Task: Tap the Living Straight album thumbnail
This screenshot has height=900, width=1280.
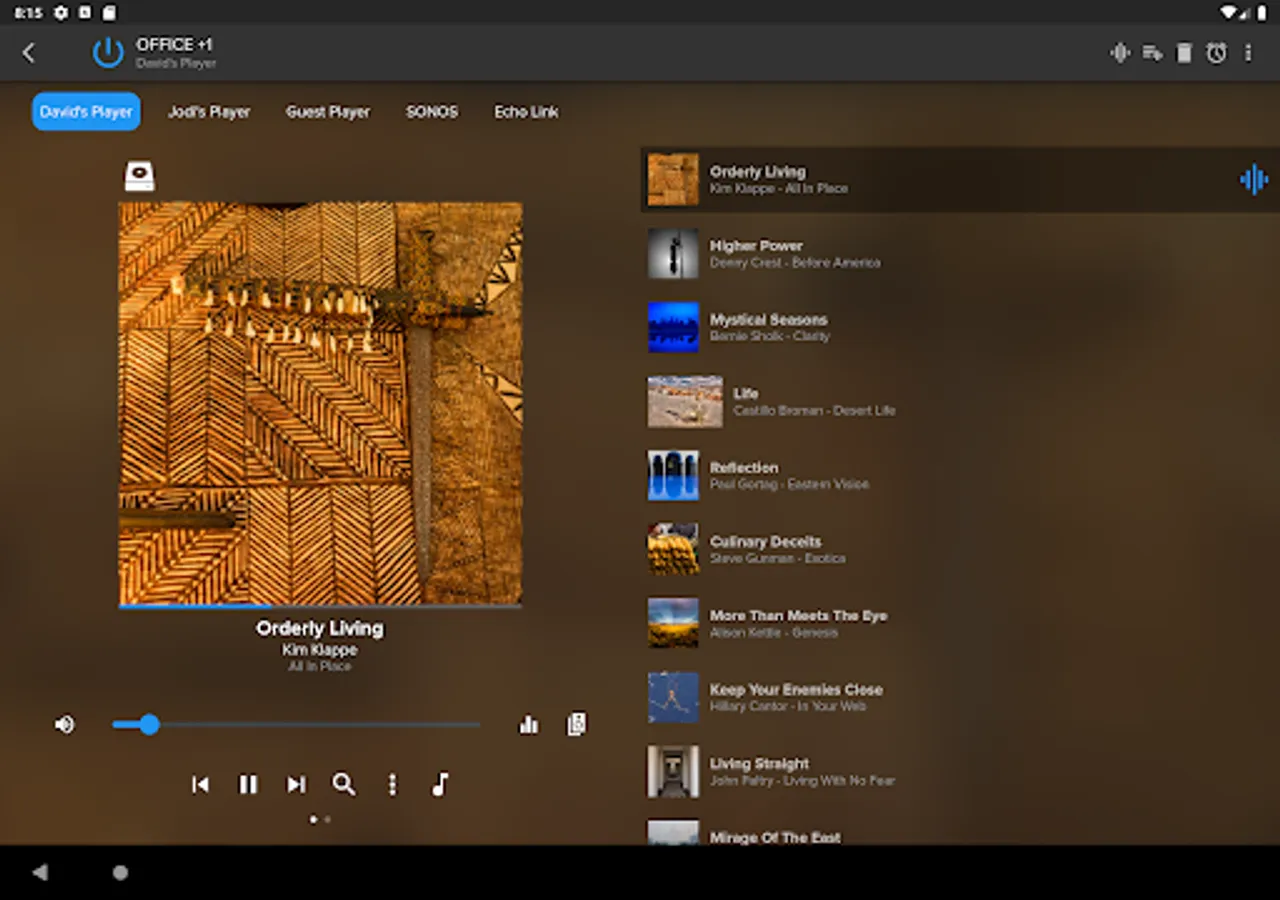Action: pos(673,772)
